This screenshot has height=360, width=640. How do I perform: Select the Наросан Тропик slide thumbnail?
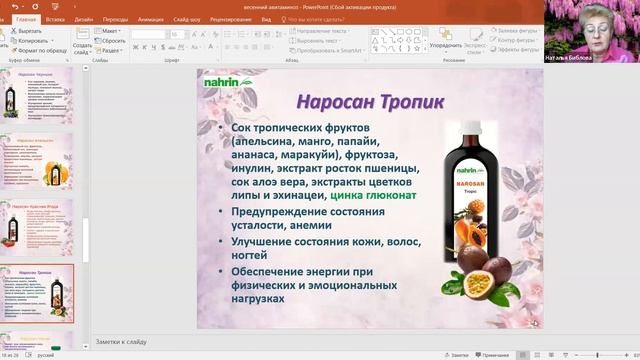37,293
